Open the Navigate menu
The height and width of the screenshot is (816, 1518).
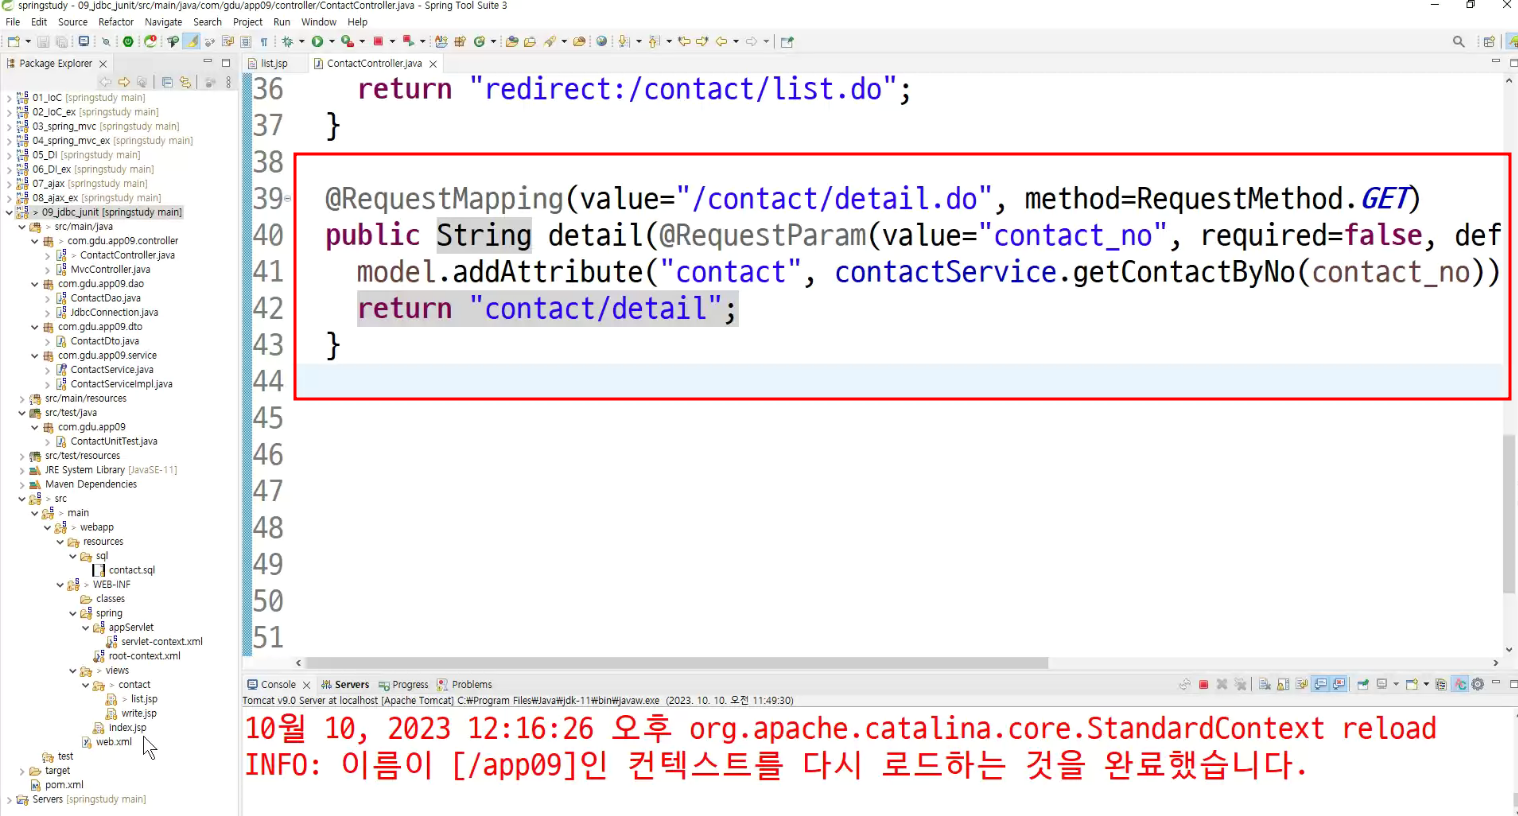pos(163,21)
